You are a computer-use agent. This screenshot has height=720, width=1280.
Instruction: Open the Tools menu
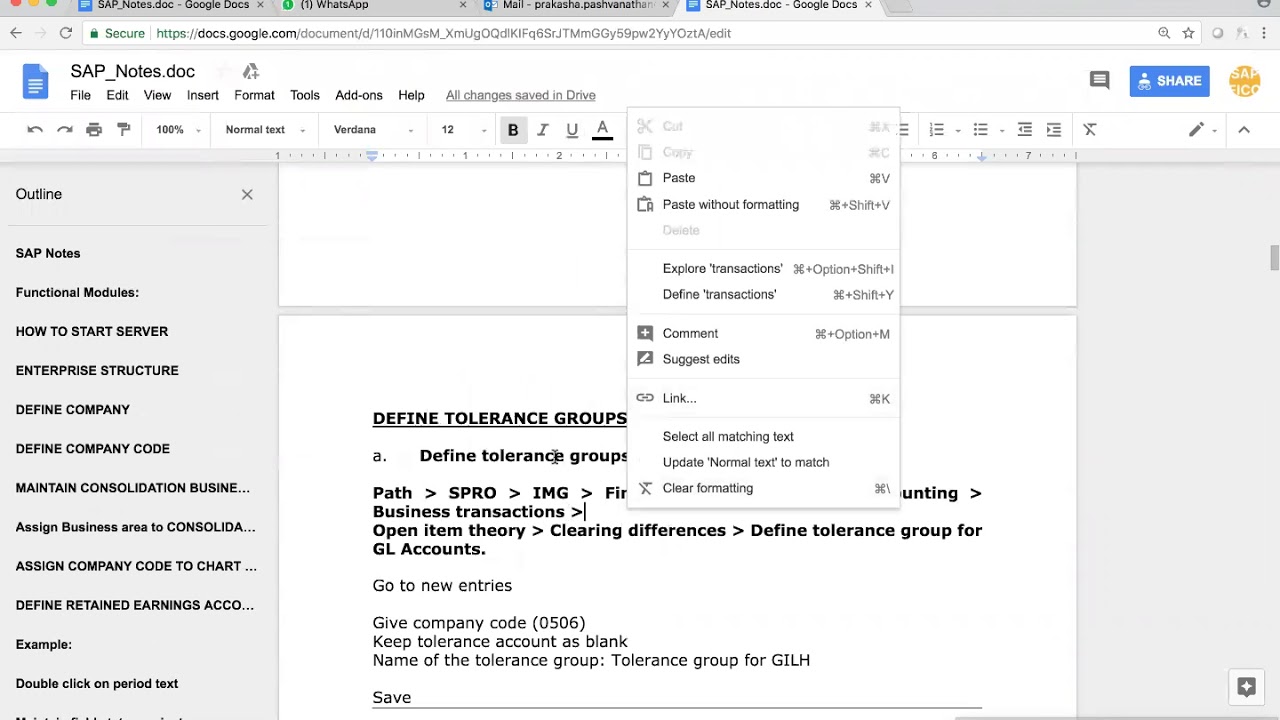(305, 95)
